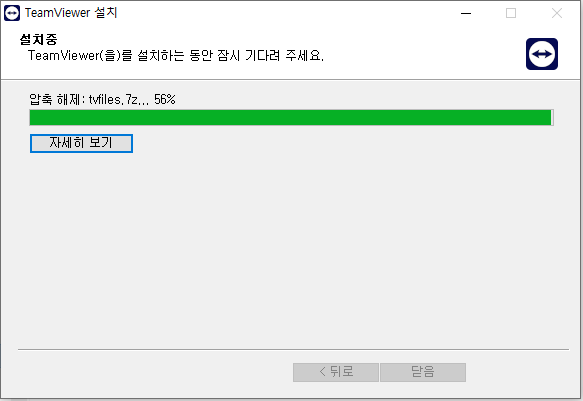The width and height of the screenshot is (583, 401).
Task: Click the grayed-out maximize button
Action: [x=511, y=13]
